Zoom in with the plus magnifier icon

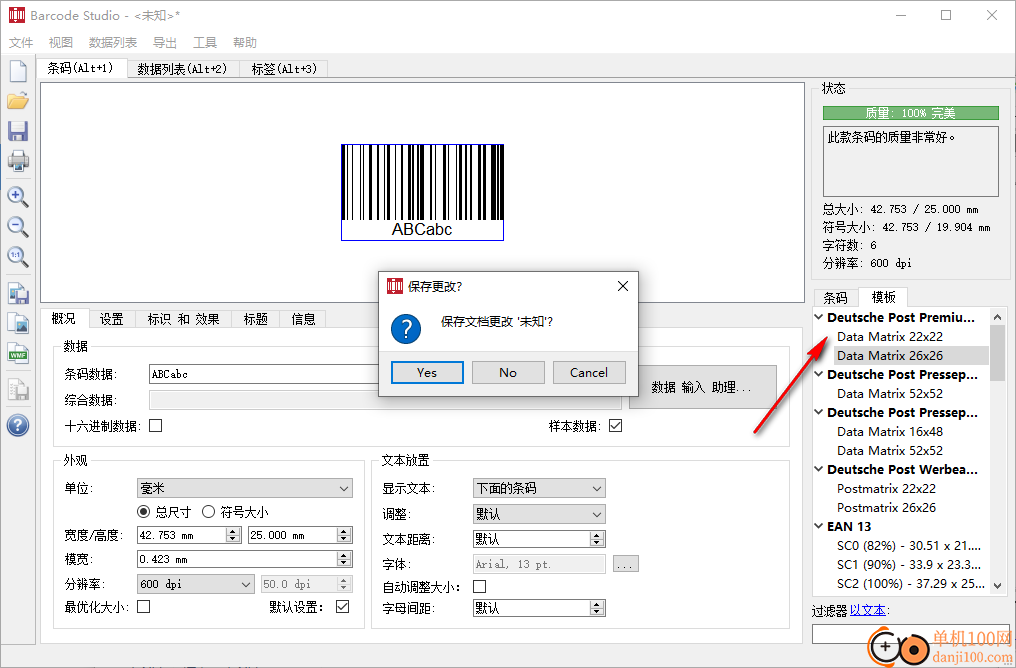(x=17, y=196)
